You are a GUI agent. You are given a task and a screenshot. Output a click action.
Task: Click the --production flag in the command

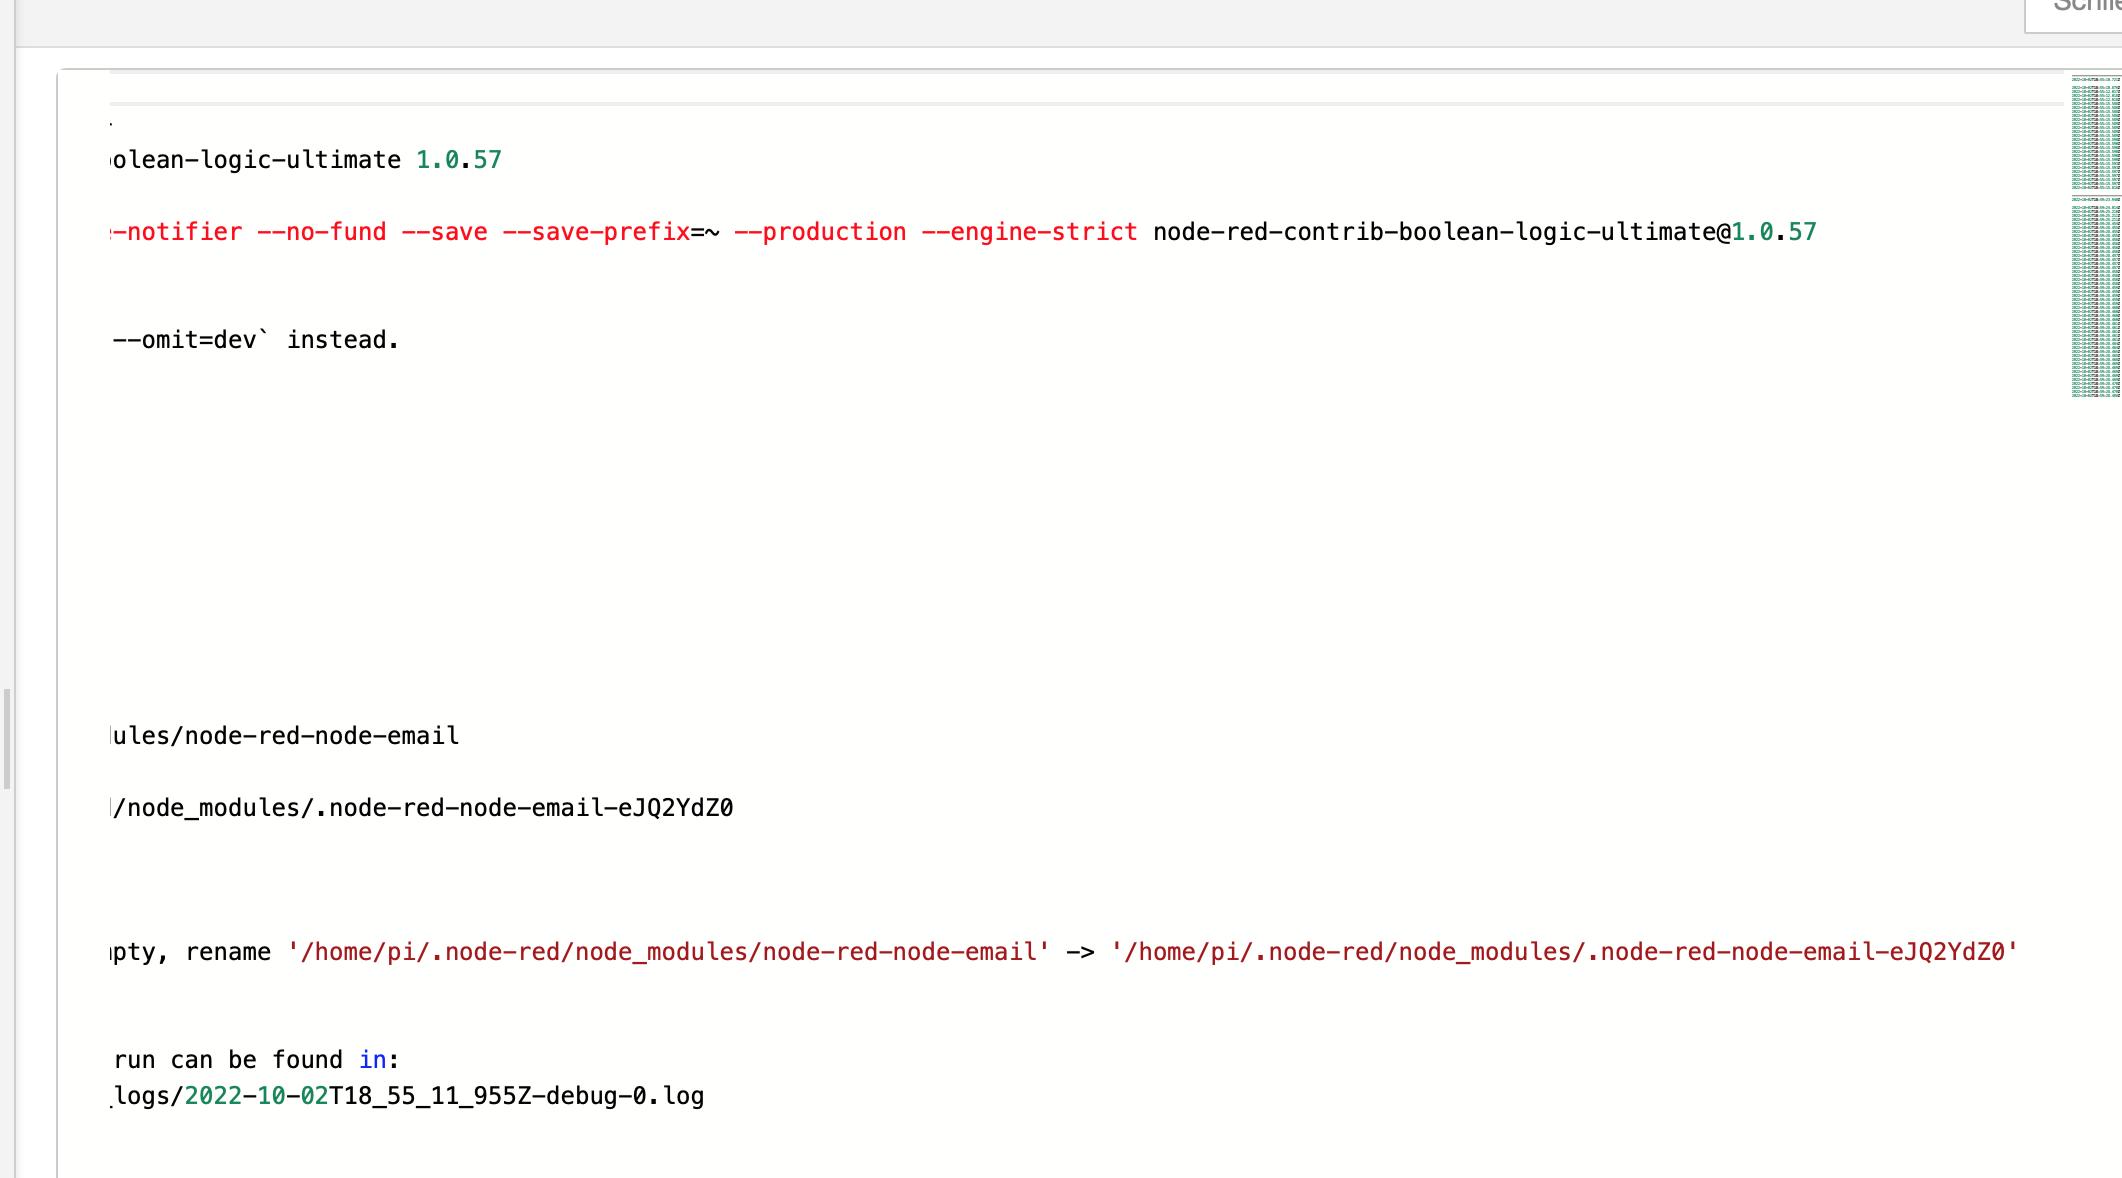(x=820, y=232)
